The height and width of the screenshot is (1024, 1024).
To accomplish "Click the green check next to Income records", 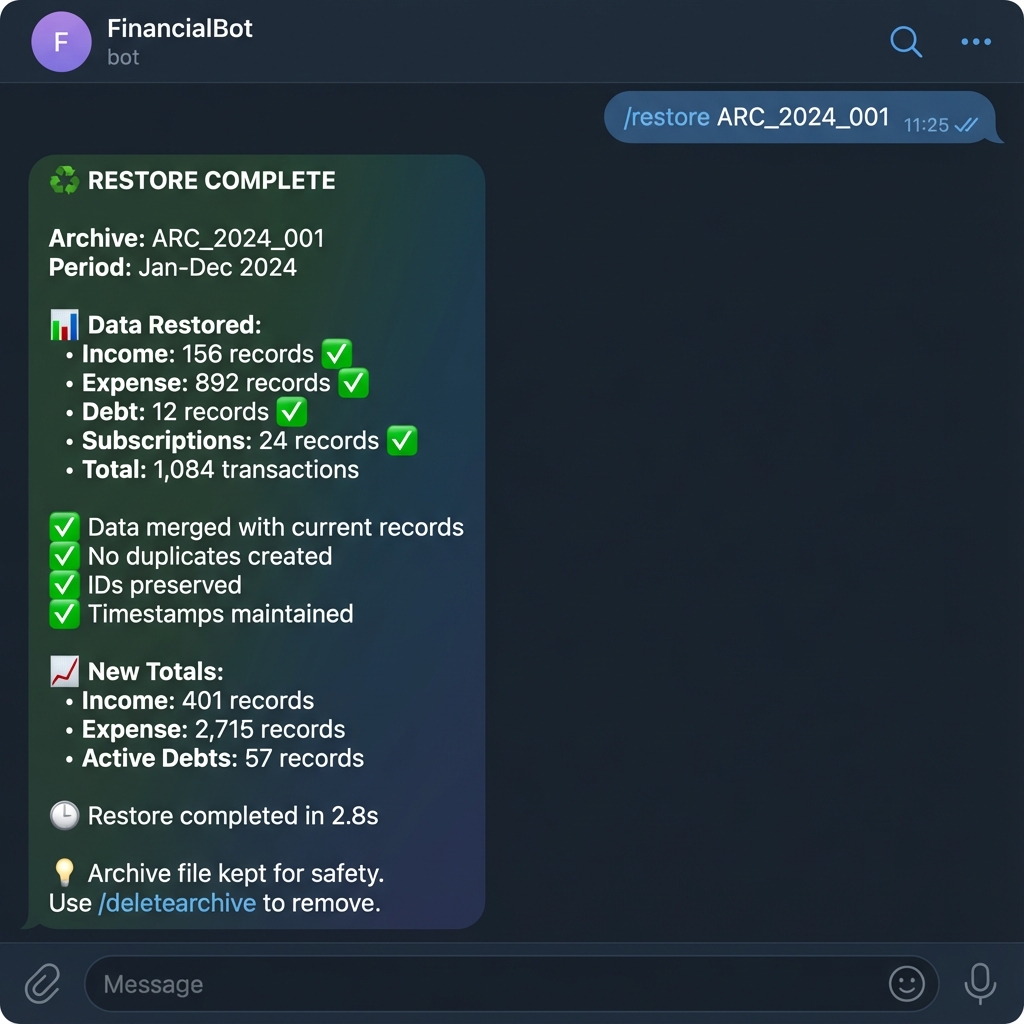I will [x=337, y=354].
